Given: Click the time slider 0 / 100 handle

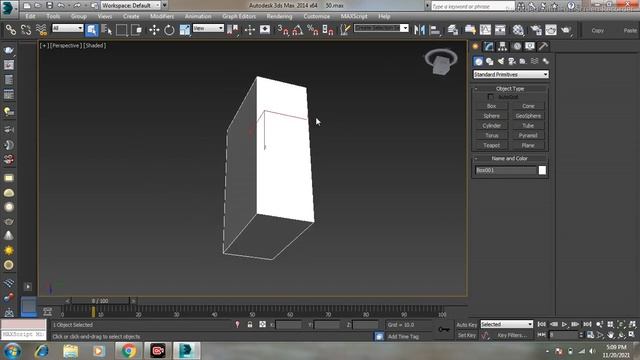Looking at the screenshot, I should pos(100,301).
